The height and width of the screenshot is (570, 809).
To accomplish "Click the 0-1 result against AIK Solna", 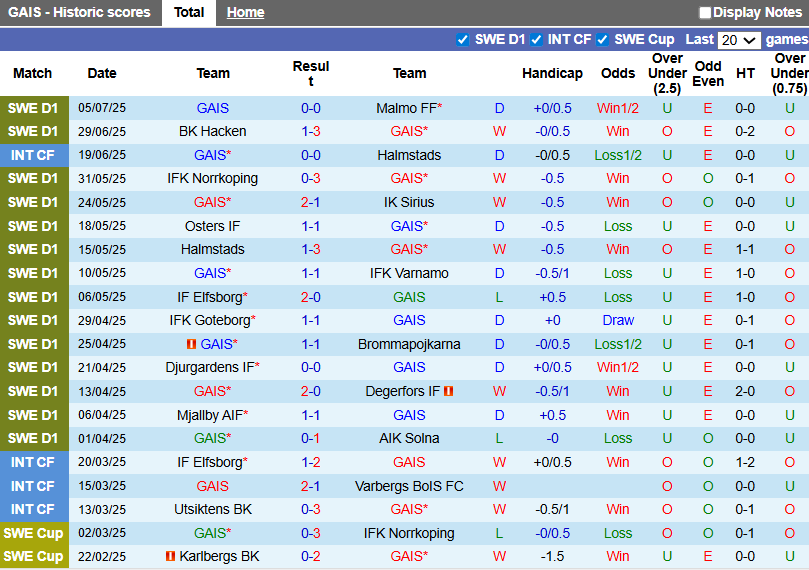I will tap(311, 438).
